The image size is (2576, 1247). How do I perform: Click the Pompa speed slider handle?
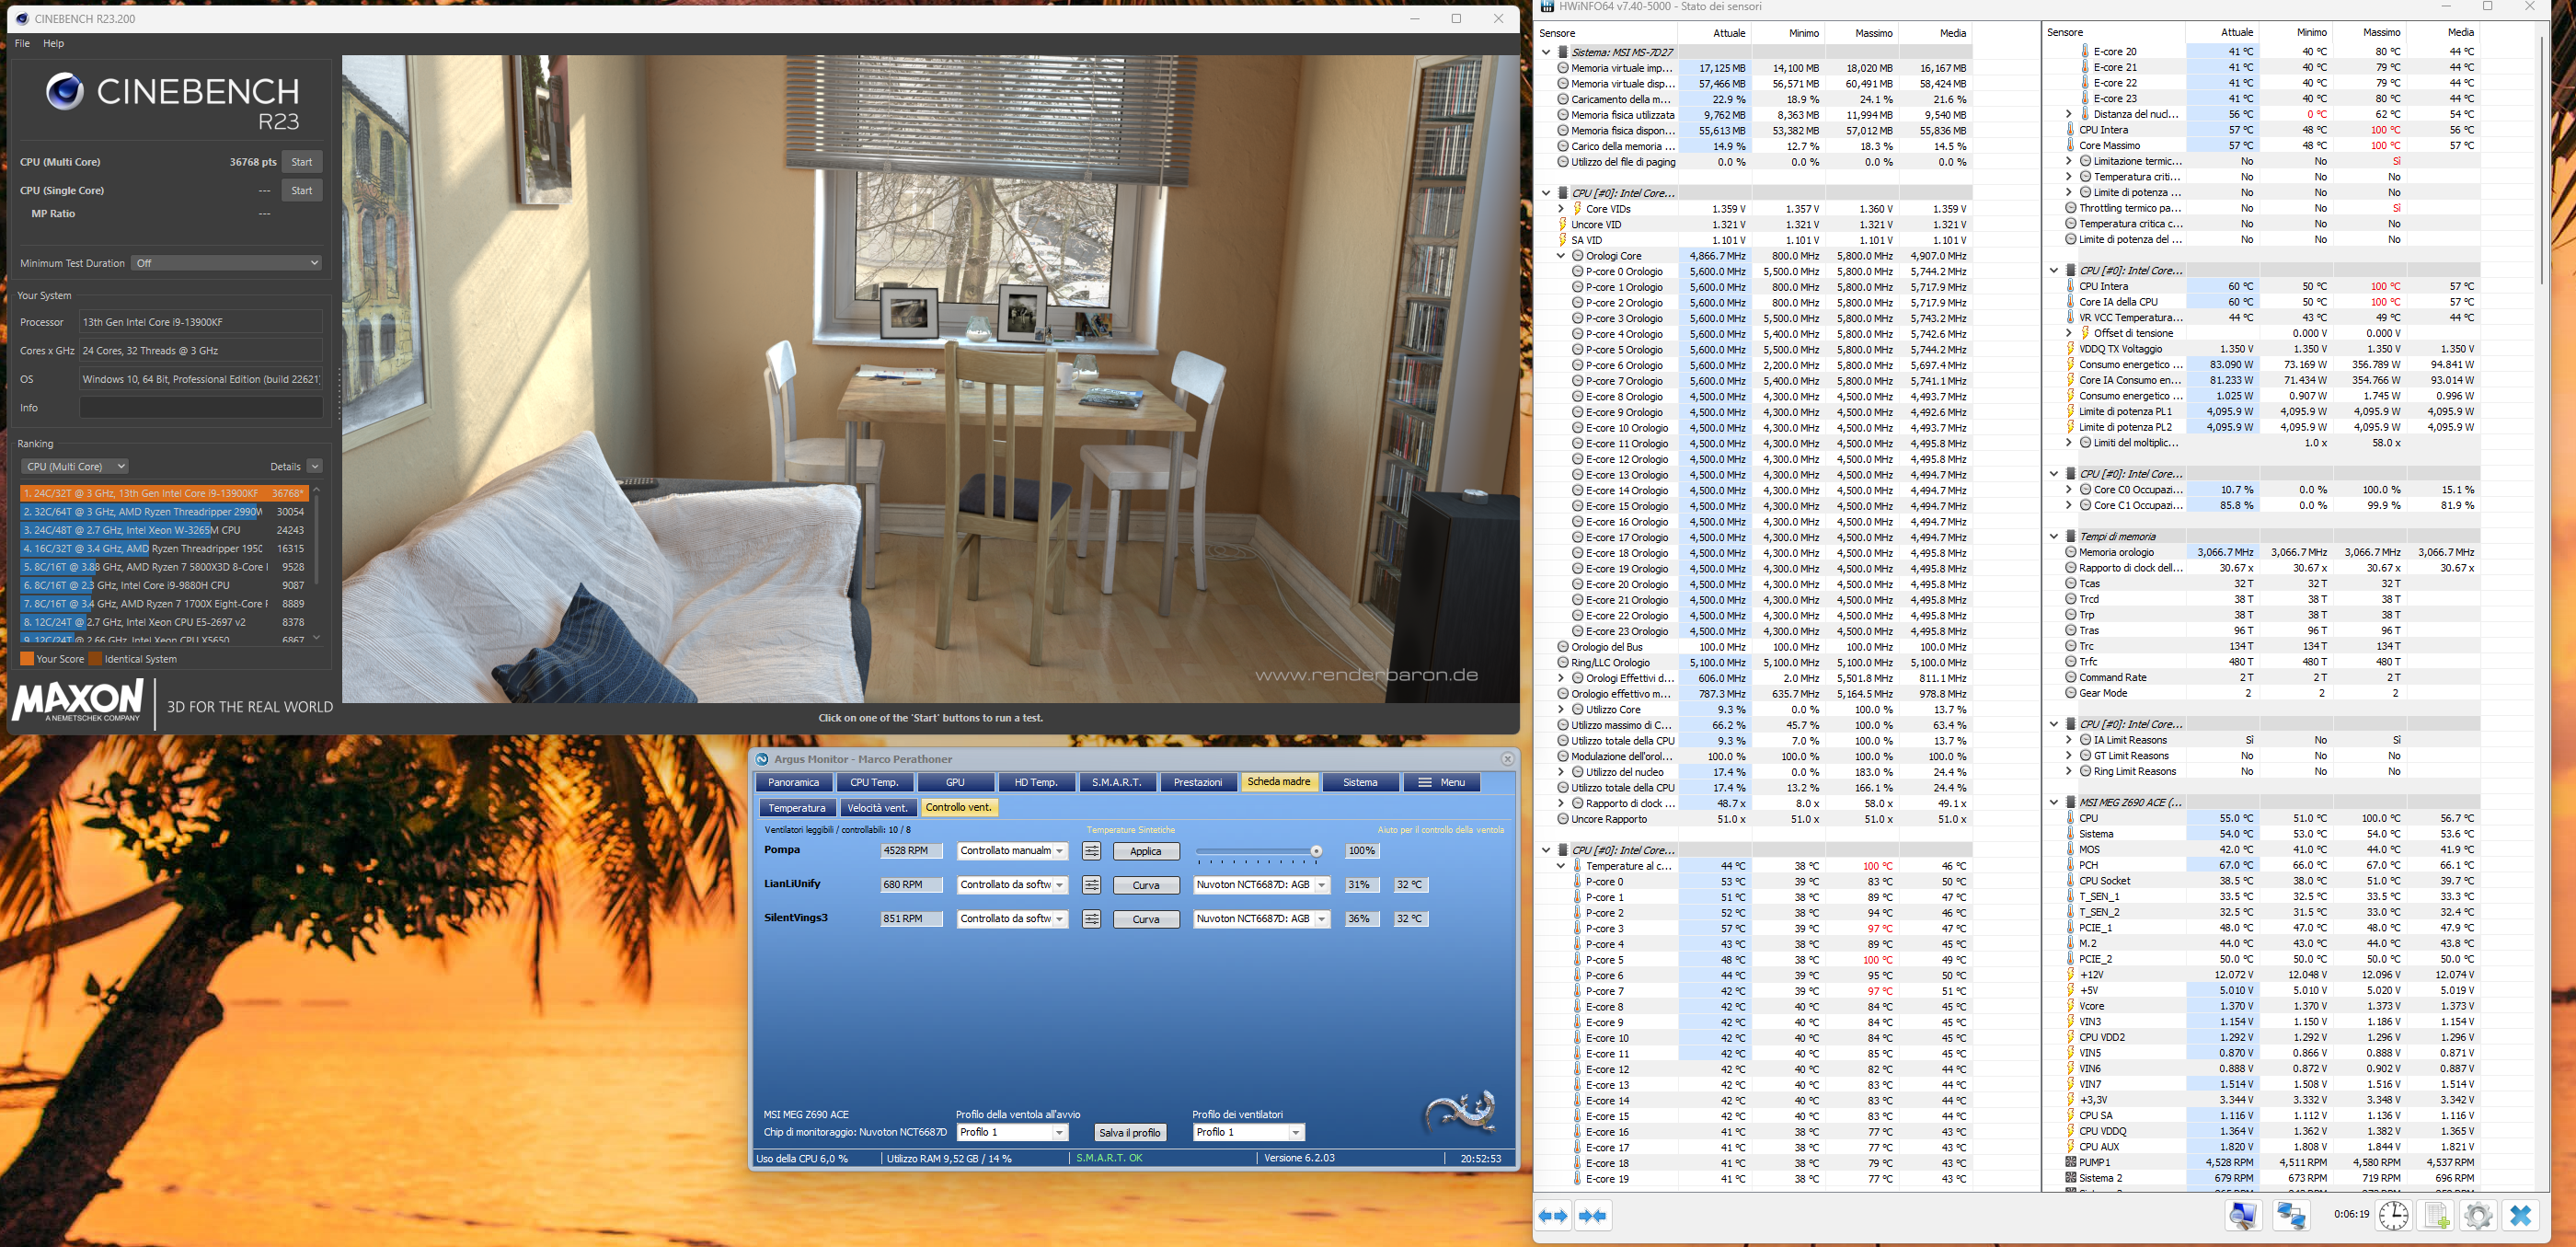click(1316, 851)
